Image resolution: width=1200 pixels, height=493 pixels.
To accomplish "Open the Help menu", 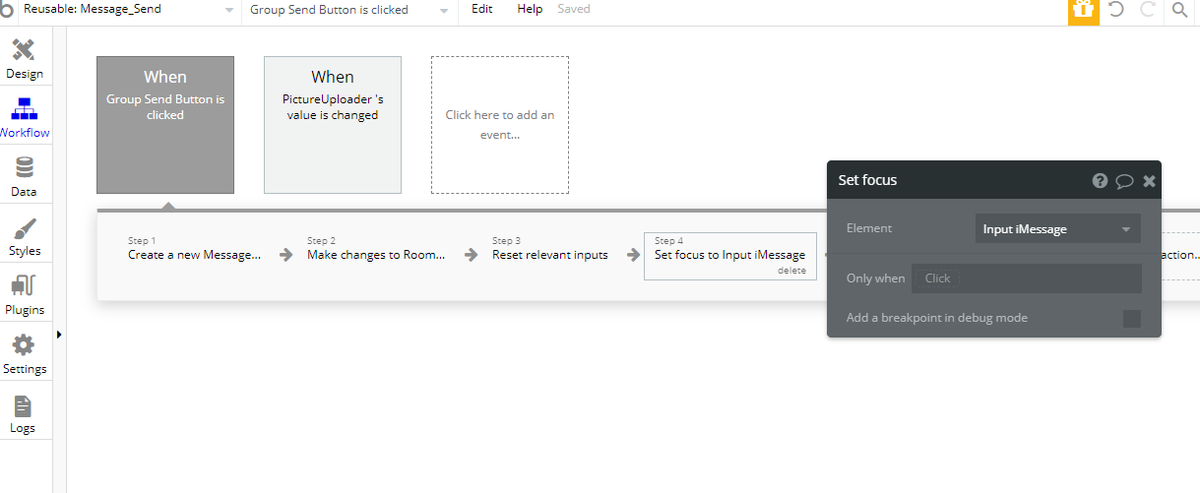I will tap(530, 9).
